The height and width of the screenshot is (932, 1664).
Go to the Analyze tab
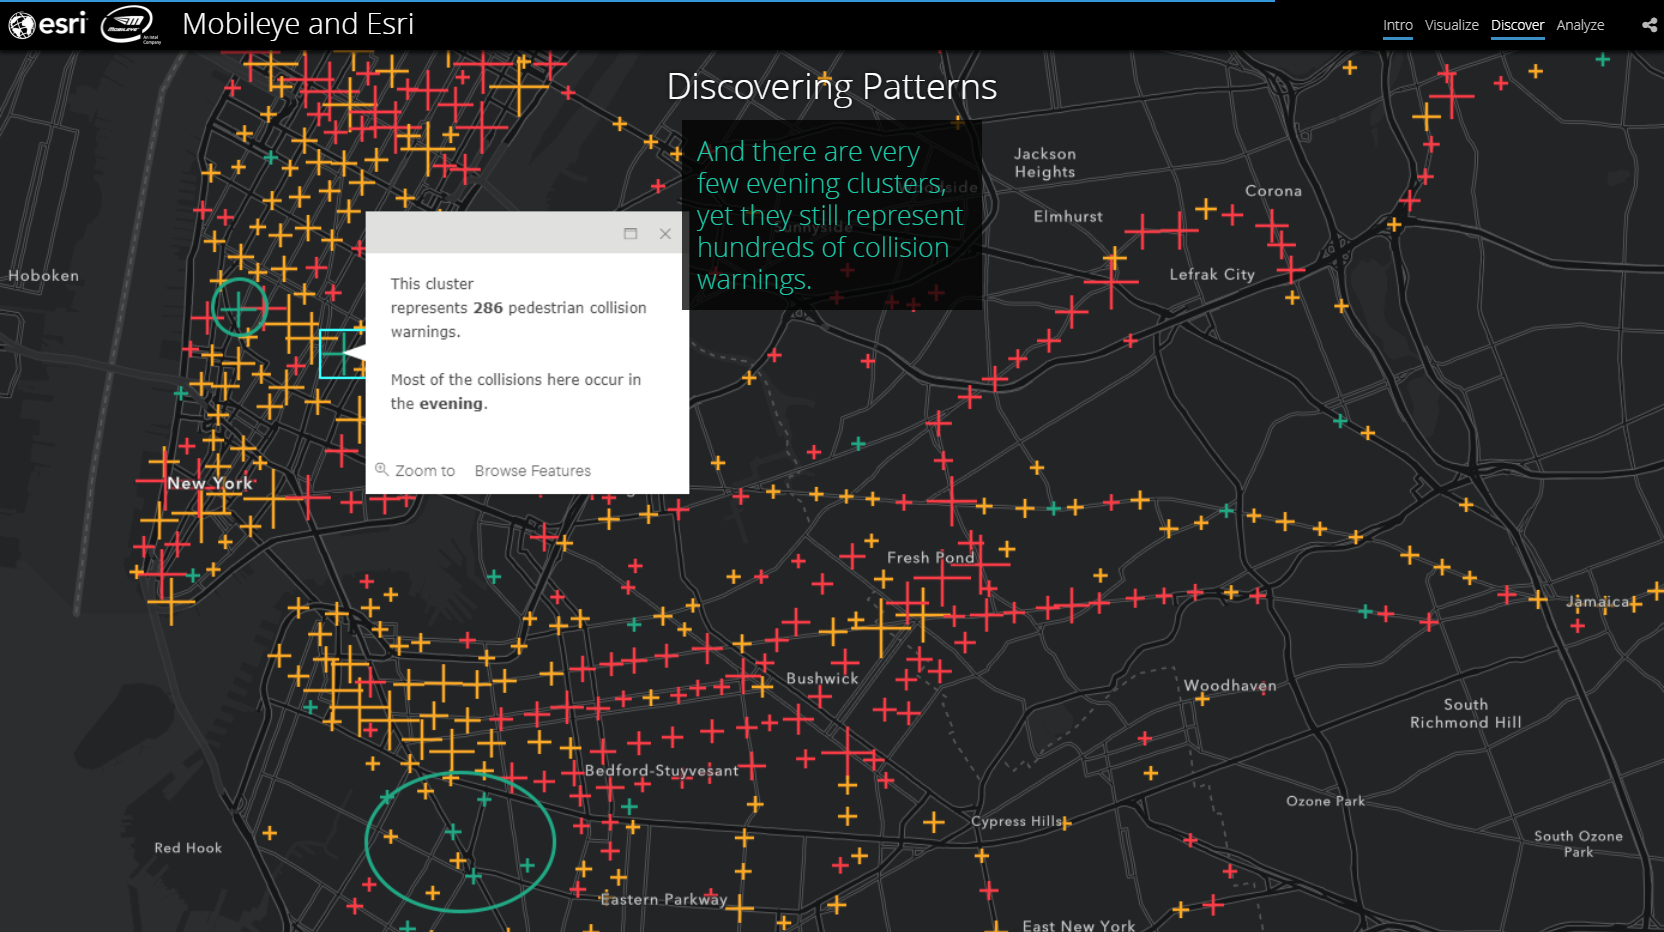(1580, 25)
